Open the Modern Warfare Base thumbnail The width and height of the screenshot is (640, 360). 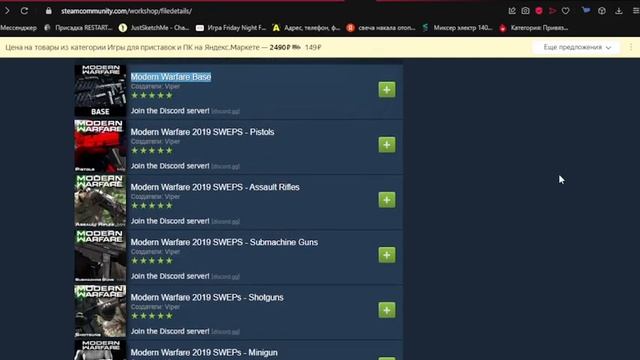(100, 91)
